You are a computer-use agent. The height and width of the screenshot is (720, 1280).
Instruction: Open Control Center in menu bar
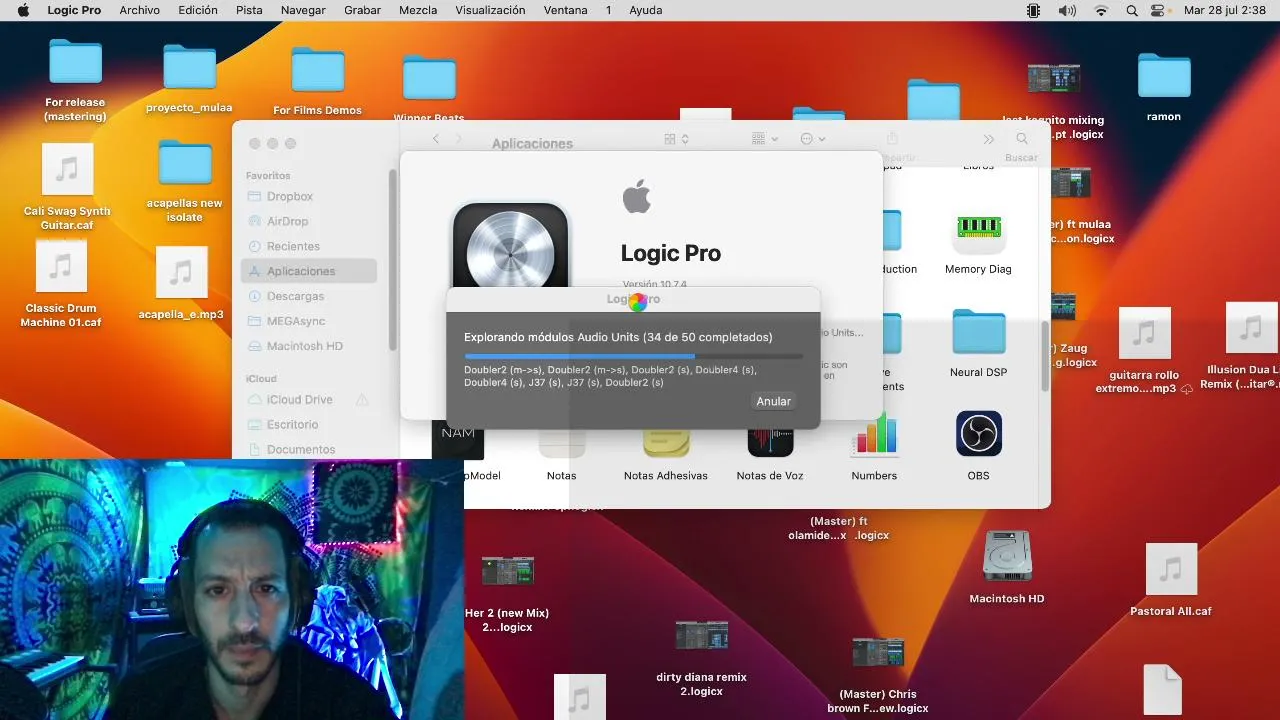click(1158, 10)
